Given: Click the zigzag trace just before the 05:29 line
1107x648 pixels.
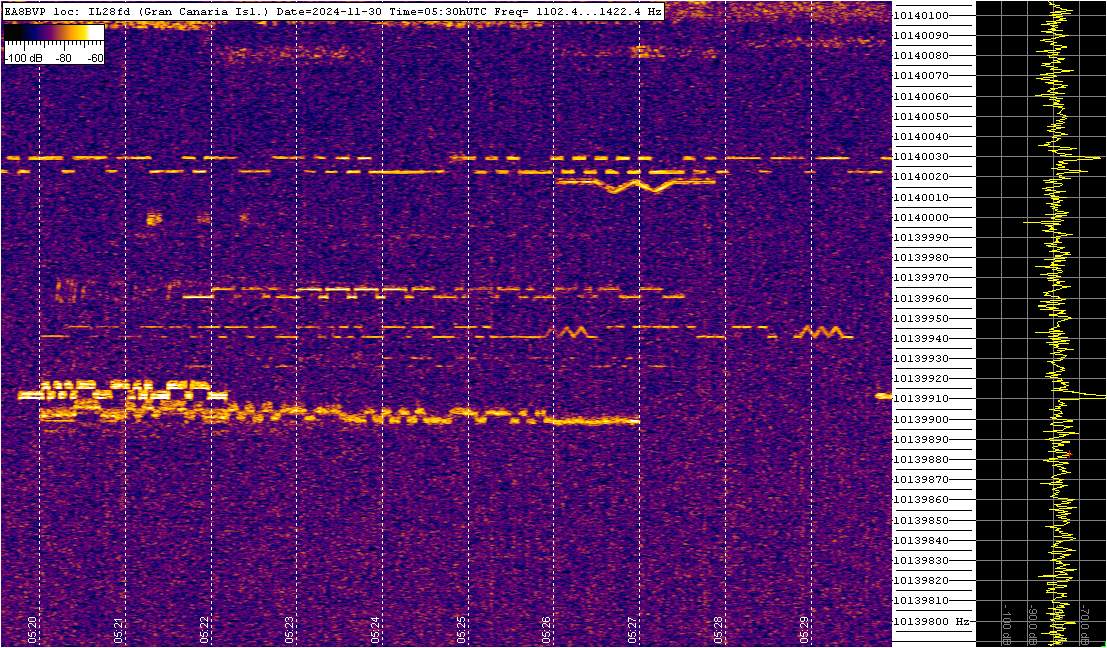Looking at the screenshot, I should pos(823,332).
